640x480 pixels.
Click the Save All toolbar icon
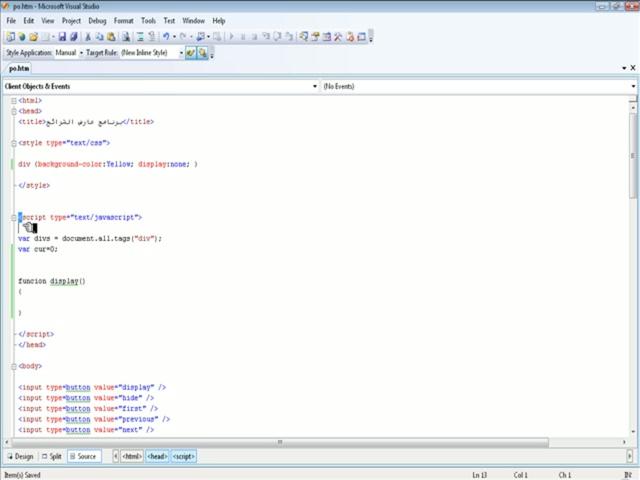(74, 37)
